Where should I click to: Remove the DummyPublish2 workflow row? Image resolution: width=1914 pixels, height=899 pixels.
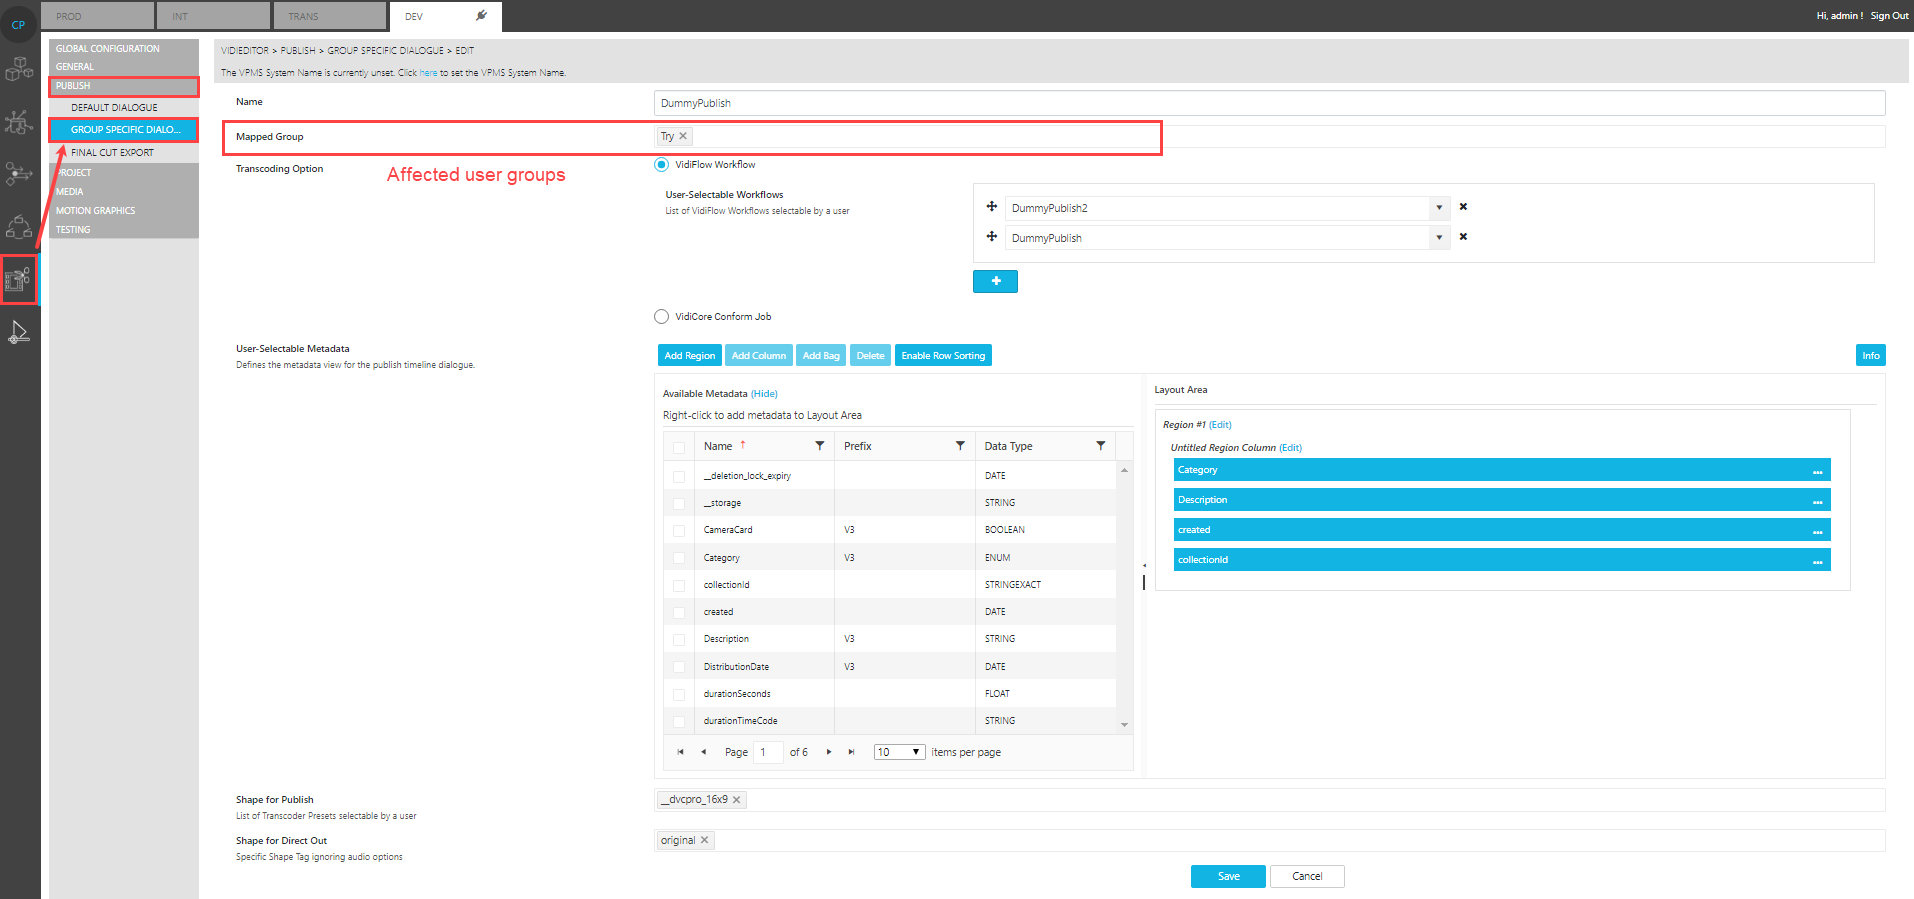[x=1463, y=207]
